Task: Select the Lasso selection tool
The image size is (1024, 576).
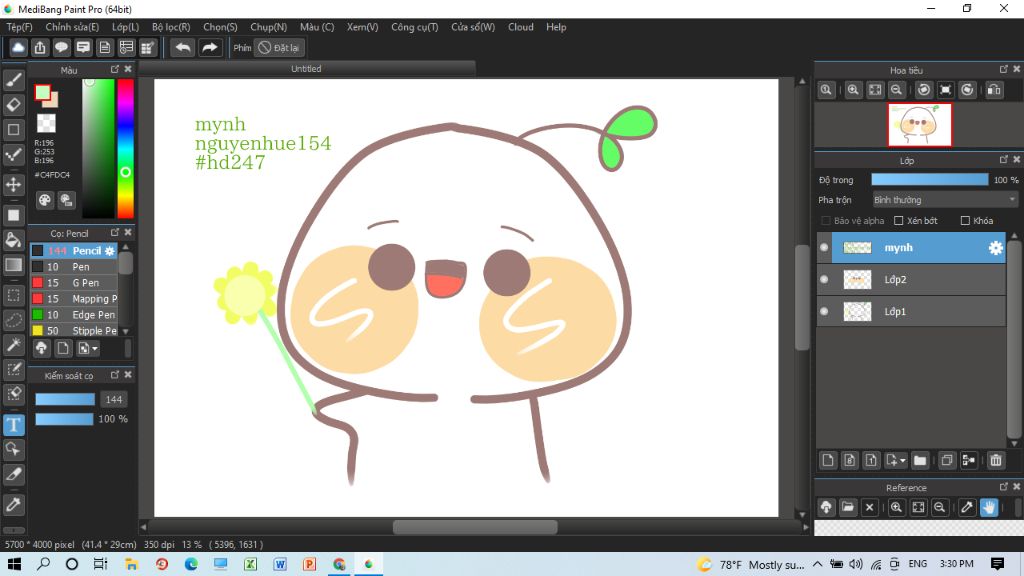Action: point(14,320)
